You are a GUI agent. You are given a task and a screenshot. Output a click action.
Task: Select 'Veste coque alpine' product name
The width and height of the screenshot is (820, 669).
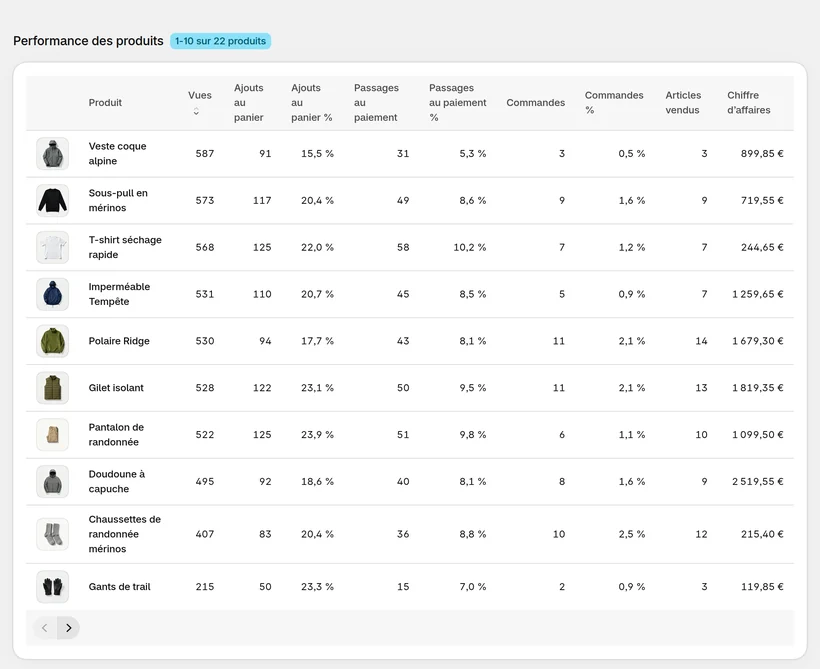pos(117,154)
